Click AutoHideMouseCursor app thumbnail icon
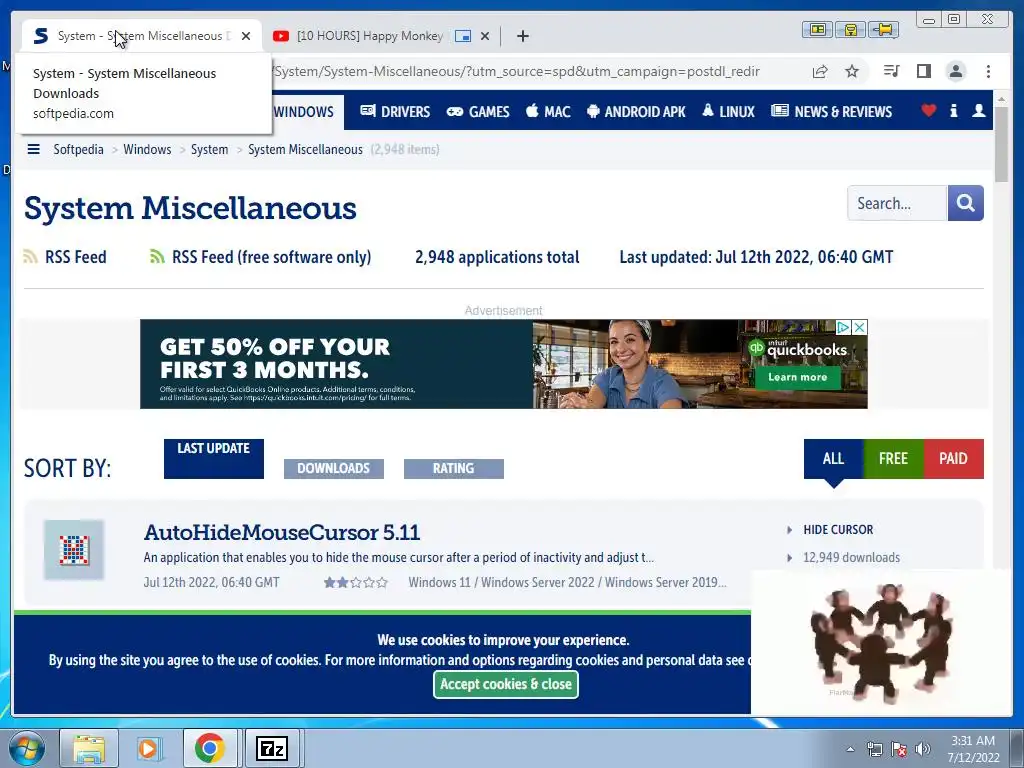 tap(74, 550)
